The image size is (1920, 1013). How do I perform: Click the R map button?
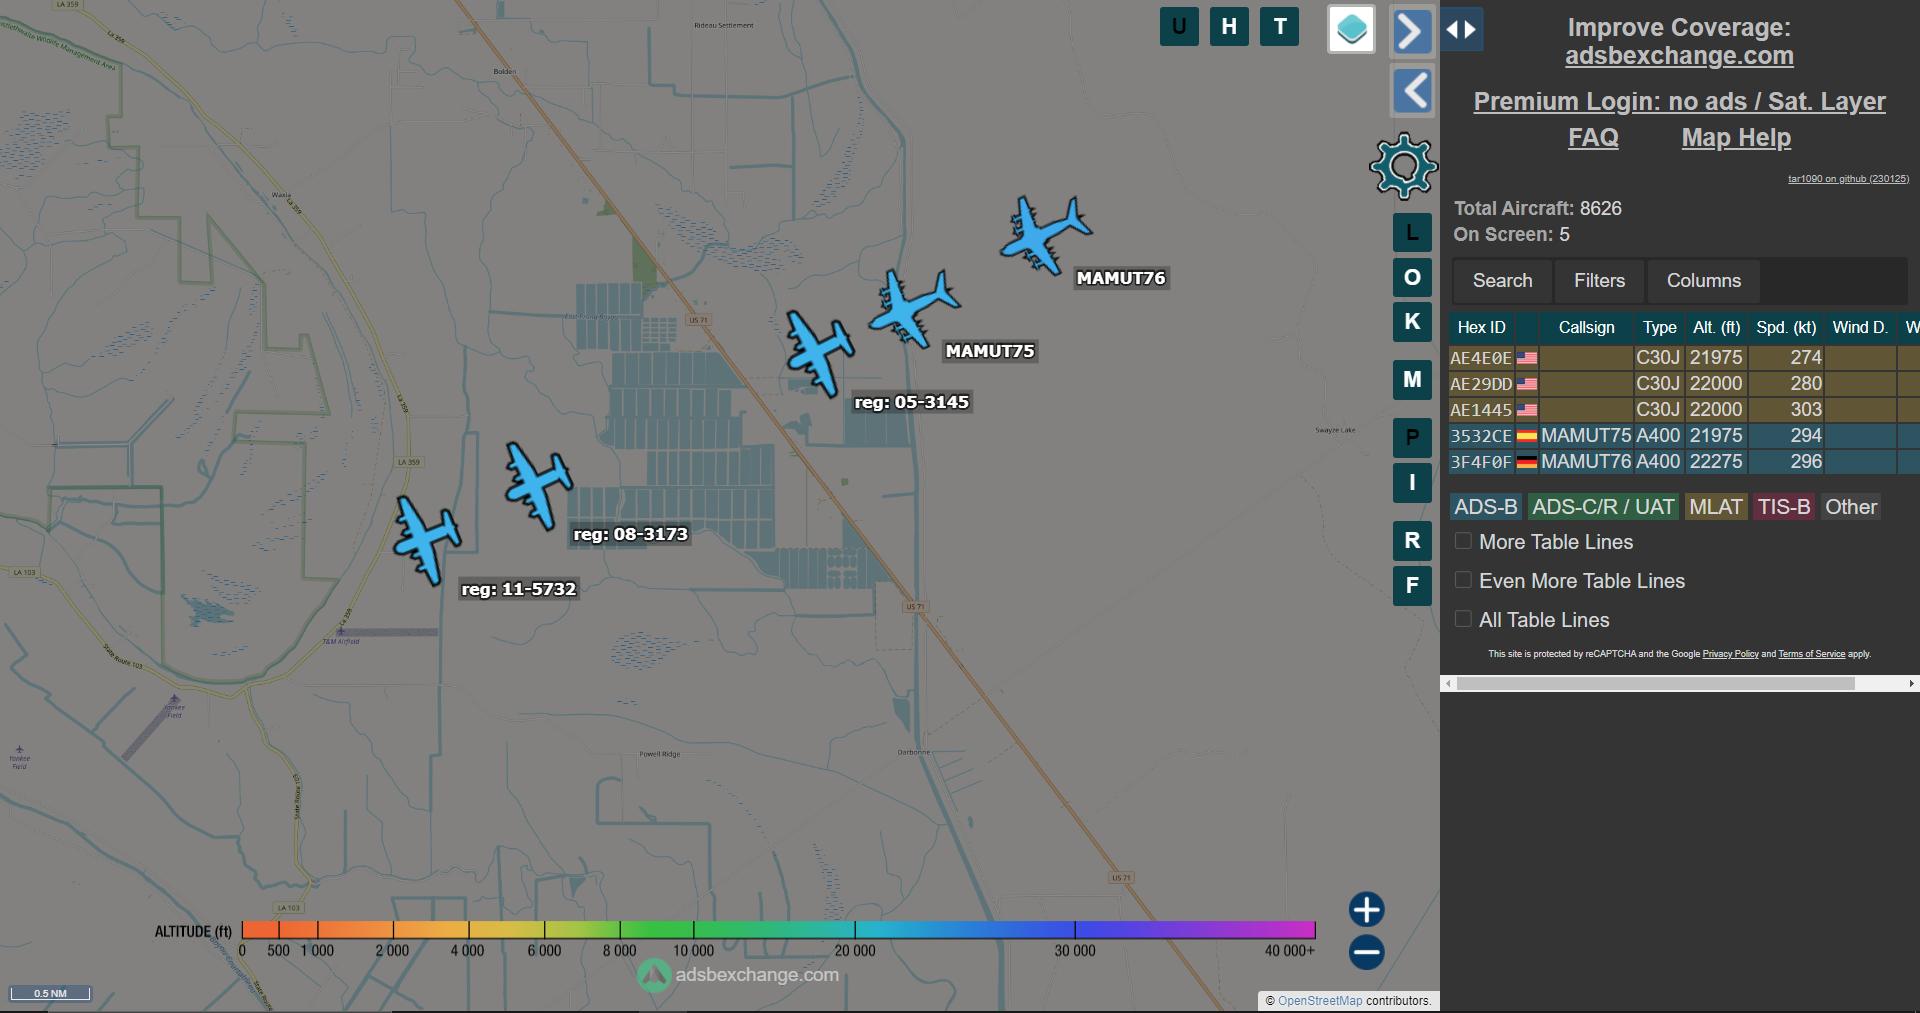(x=1412, y=541)
